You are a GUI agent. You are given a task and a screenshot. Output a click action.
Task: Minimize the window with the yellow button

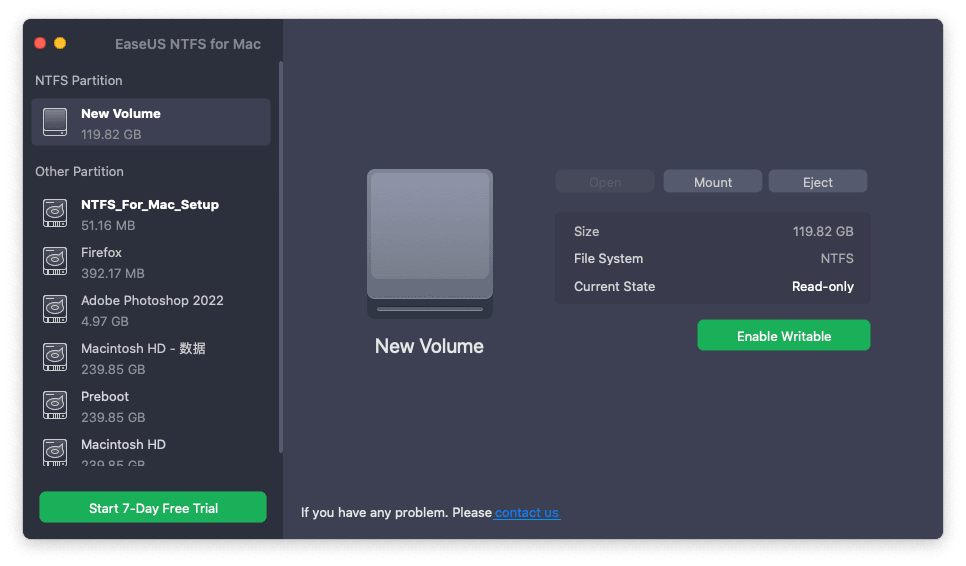[60, 43]
